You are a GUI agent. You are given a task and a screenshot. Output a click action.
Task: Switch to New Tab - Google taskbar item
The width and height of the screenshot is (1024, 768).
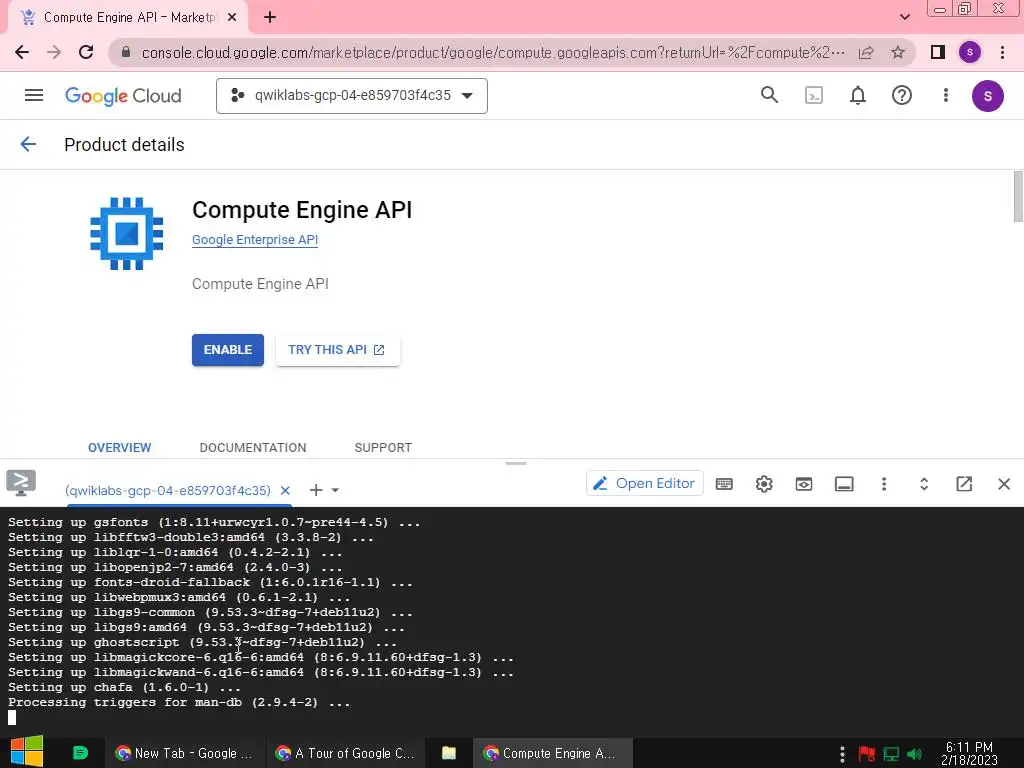[x=185, y=753]
